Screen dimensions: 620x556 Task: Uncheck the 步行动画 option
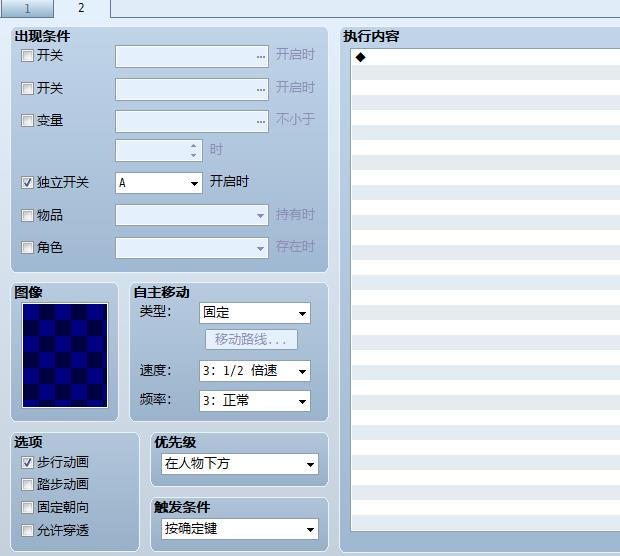(x=27, y=462)
